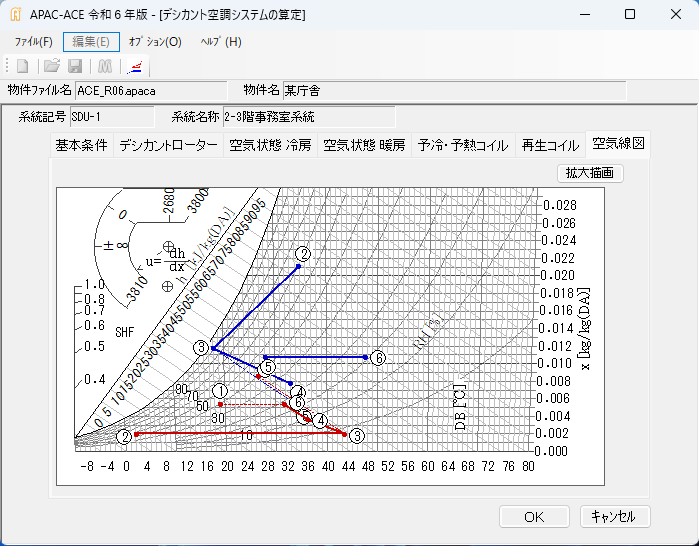Click the x [kg/kg(DA)] axis label
The height and width of the screenshot is (546, 699).
tap(585, 329)
